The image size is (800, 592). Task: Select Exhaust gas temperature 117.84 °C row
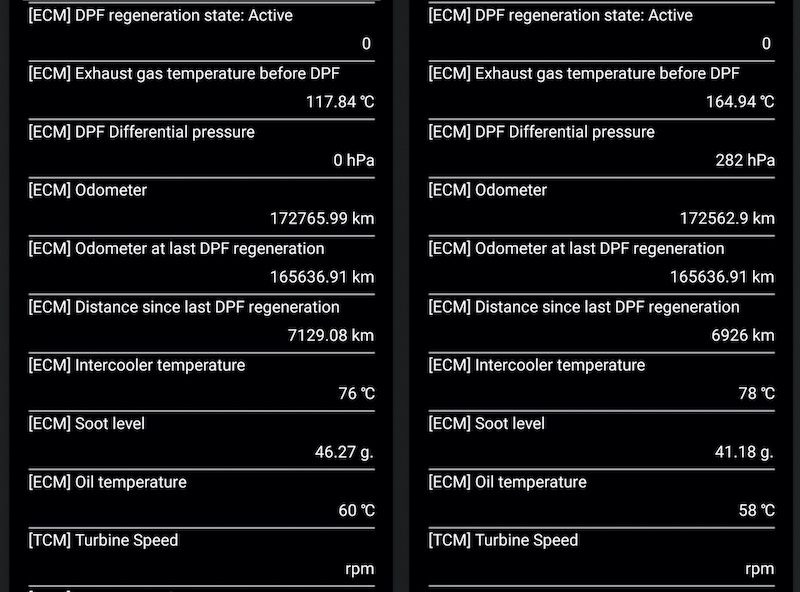[202, 90]
